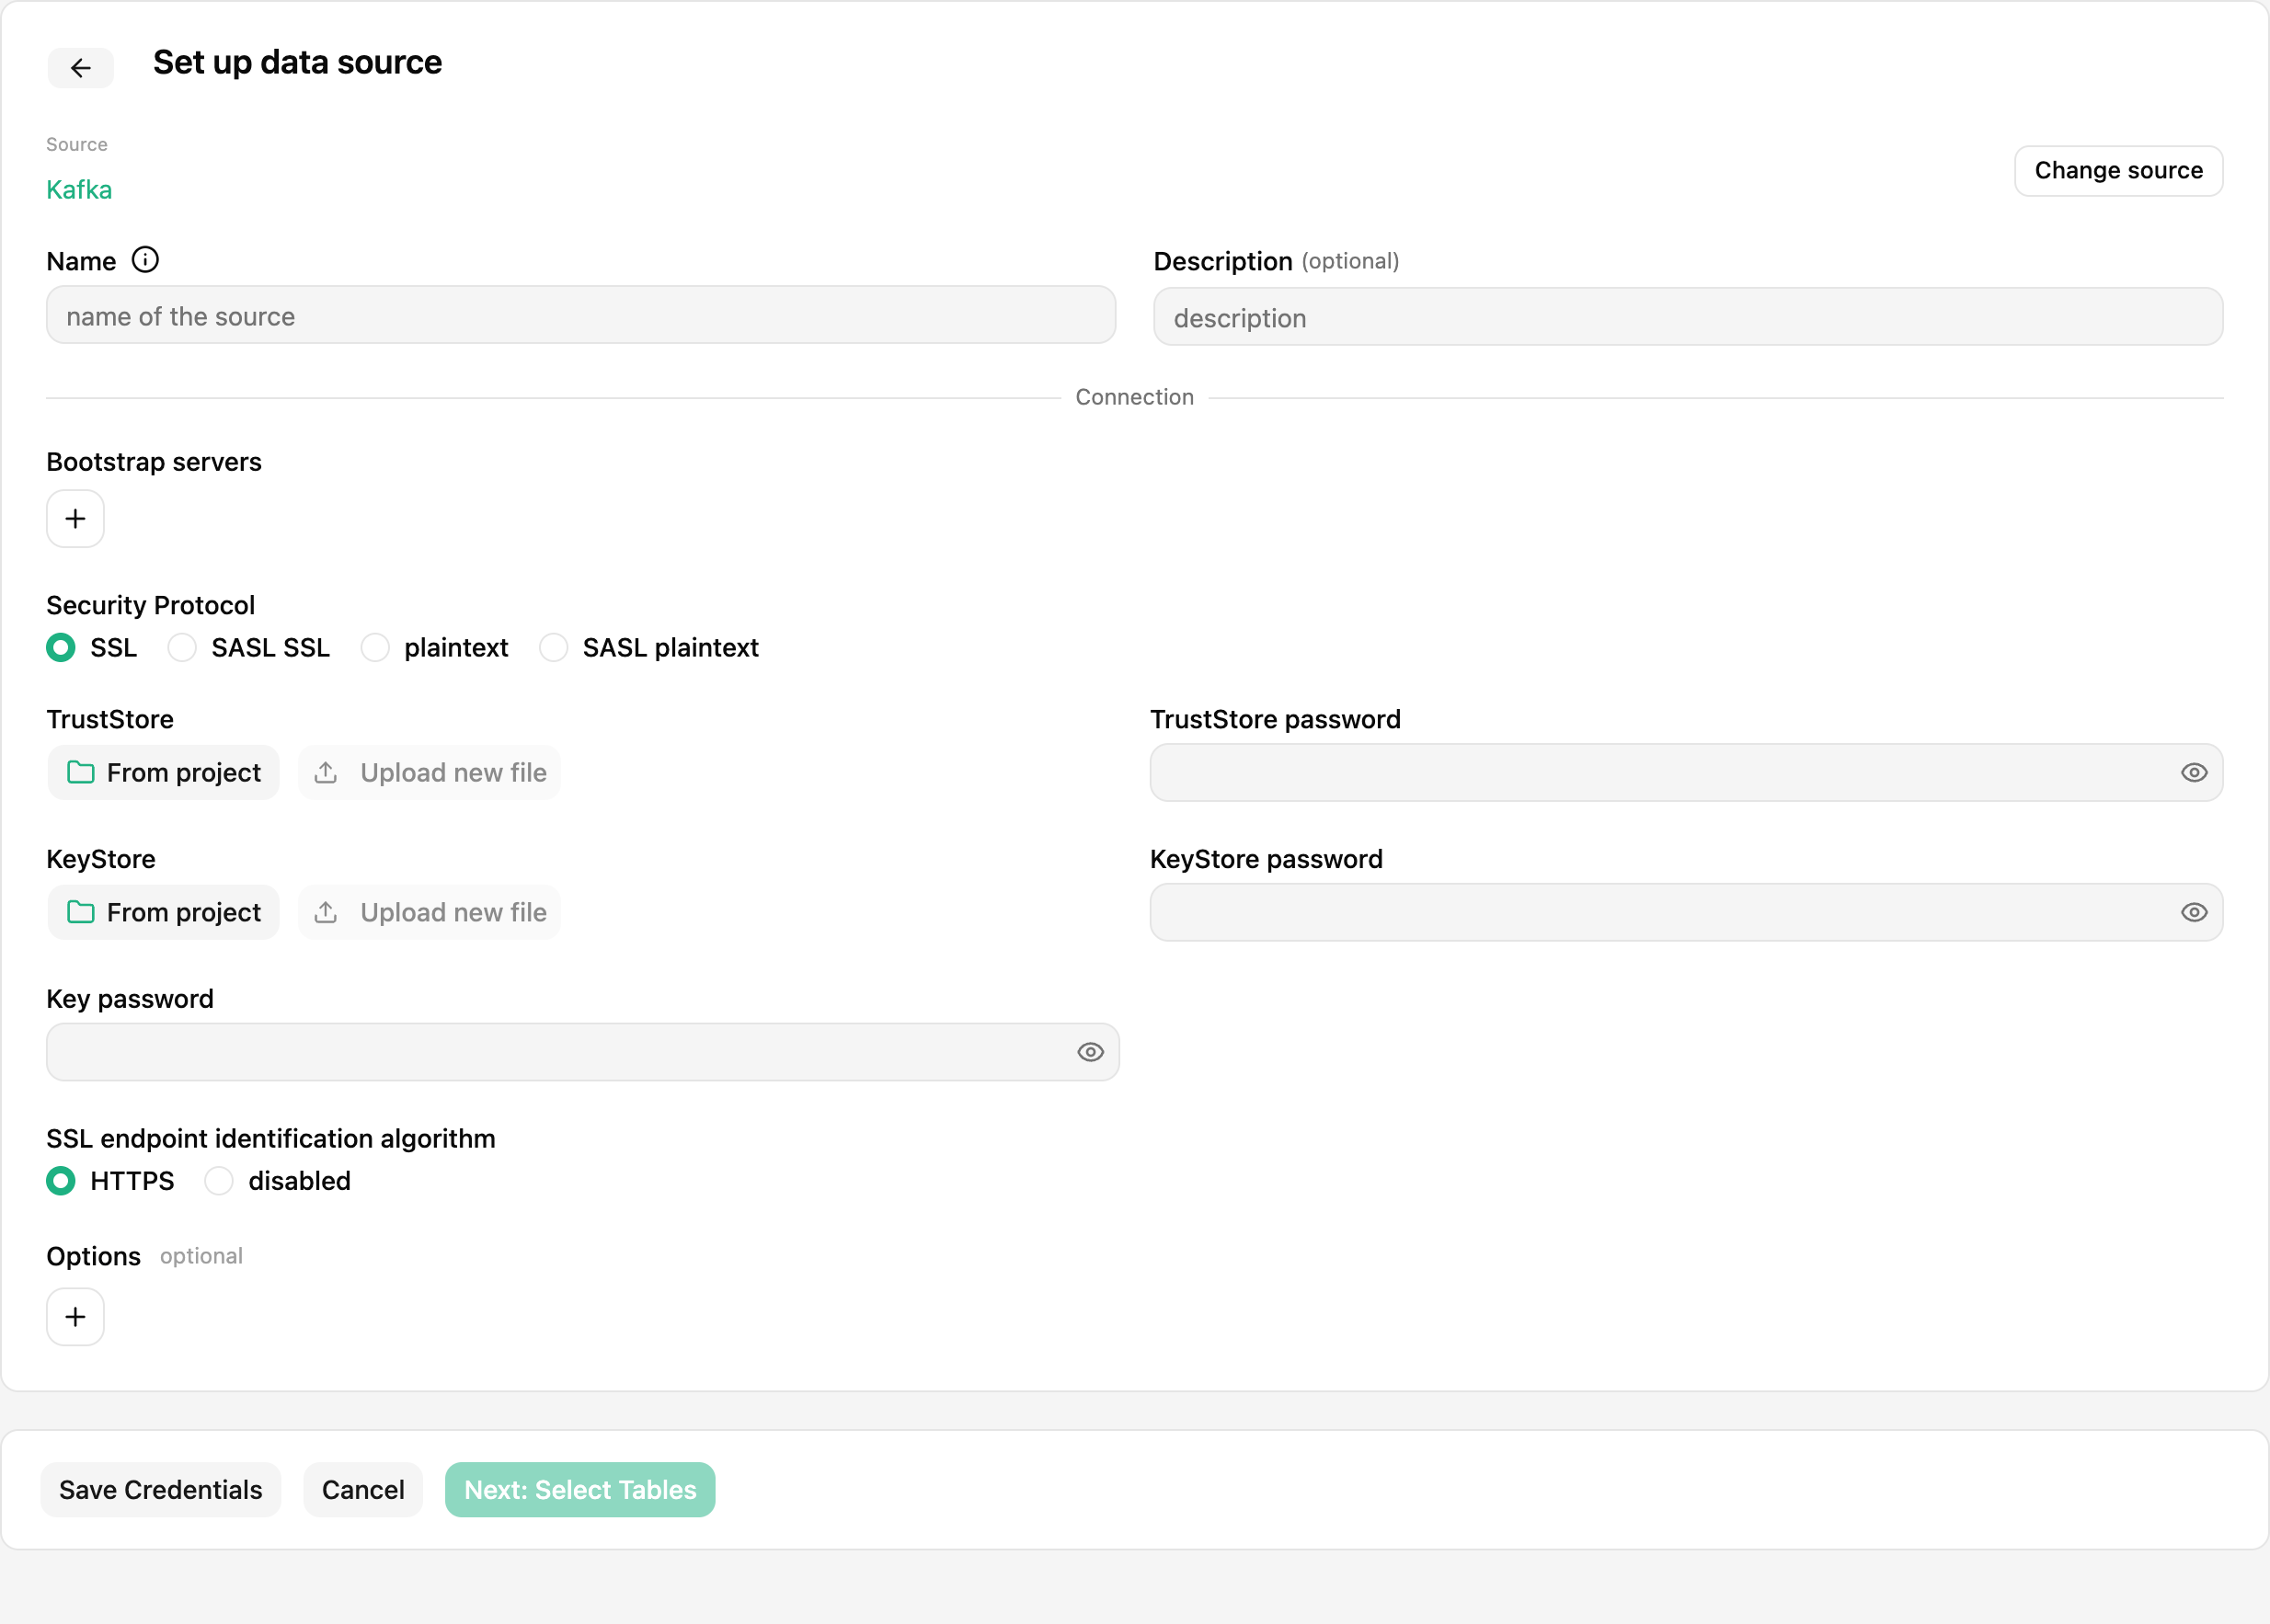Screen dimensions: 2270x1624
Task: Click the Key password field
Action: click(583, 1052)
